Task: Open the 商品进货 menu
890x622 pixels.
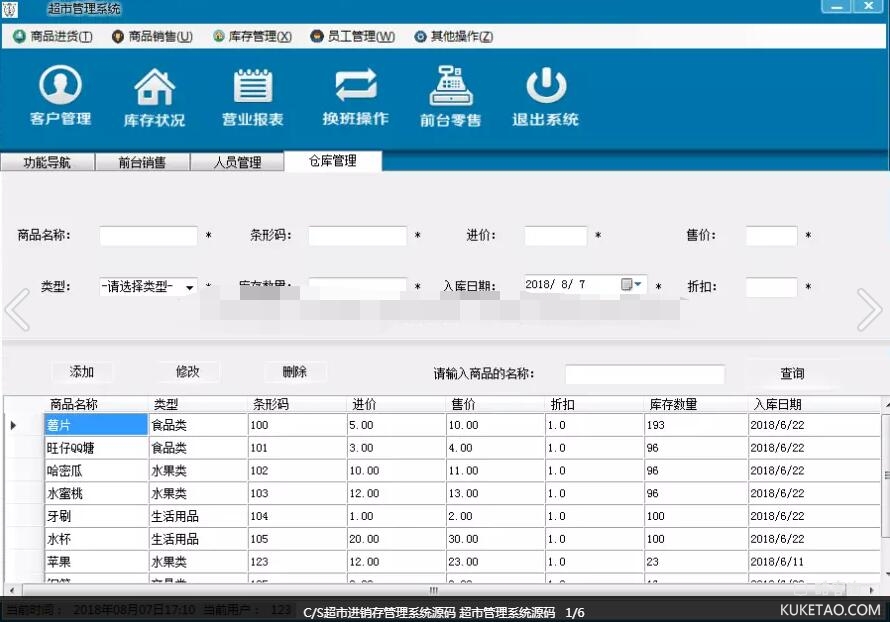Action: tap(53, 37)
